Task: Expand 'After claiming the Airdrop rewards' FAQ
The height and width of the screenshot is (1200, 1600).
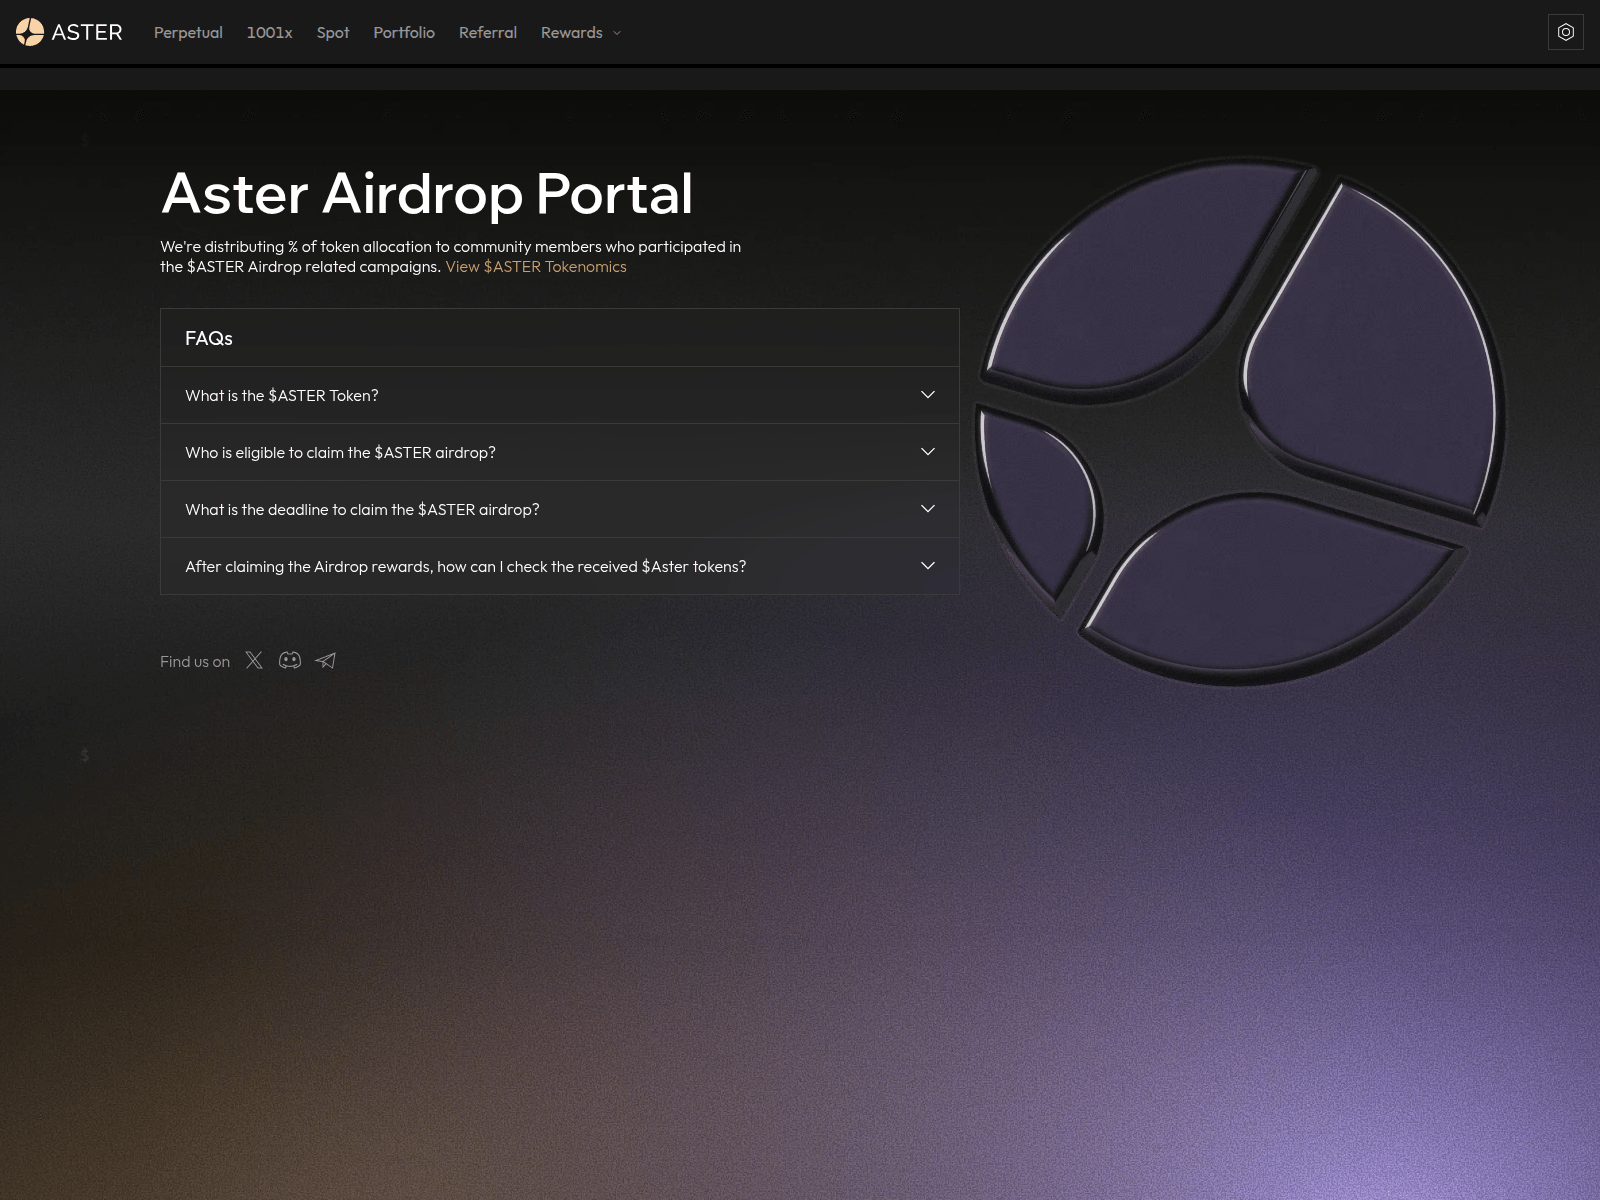Action: point(559,566)
